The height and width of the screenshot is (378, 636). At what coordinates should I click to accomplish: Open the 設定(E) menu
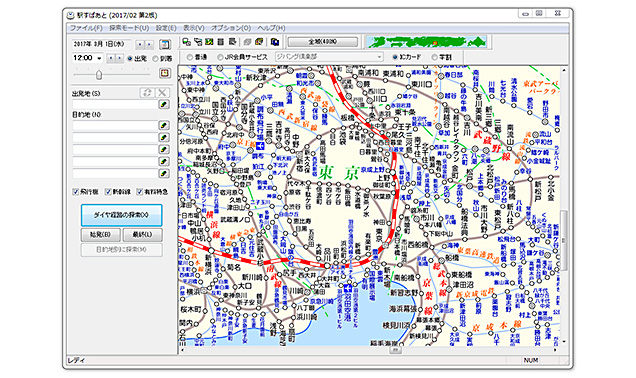coord(166,28)
